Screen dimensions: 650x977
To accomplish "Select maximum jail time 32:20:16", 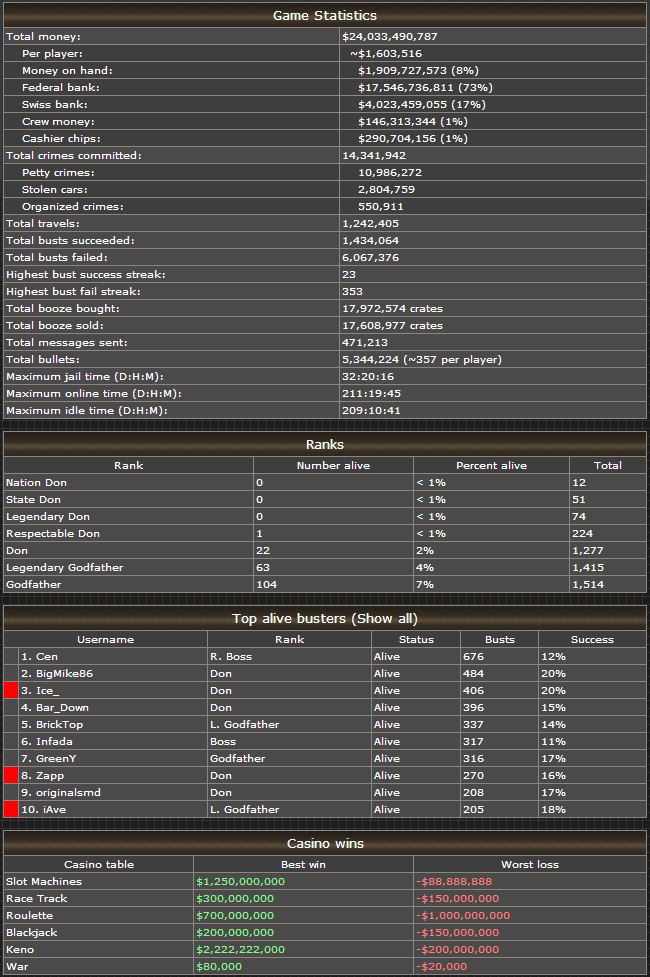I will tap(368, 376).
